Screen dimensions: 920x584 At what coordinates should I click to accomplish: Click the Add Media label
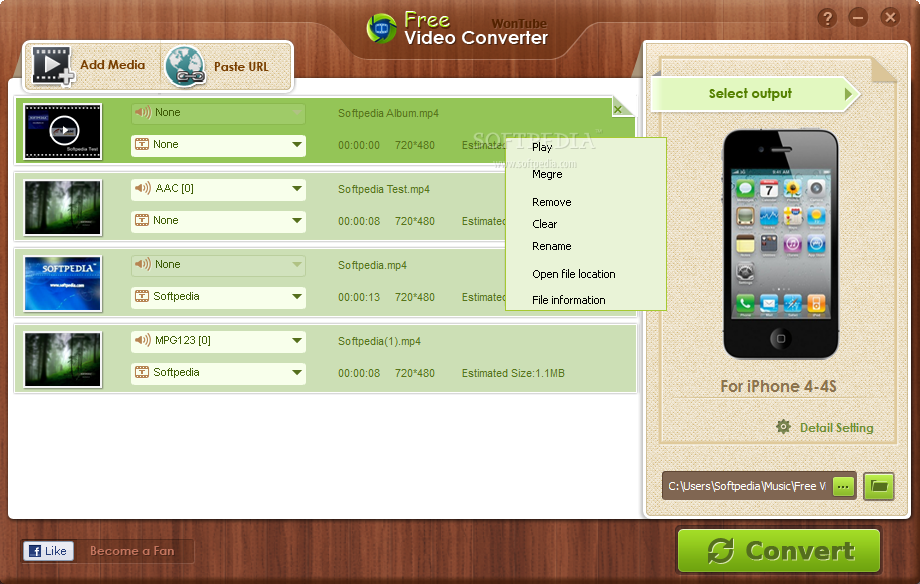113,65
